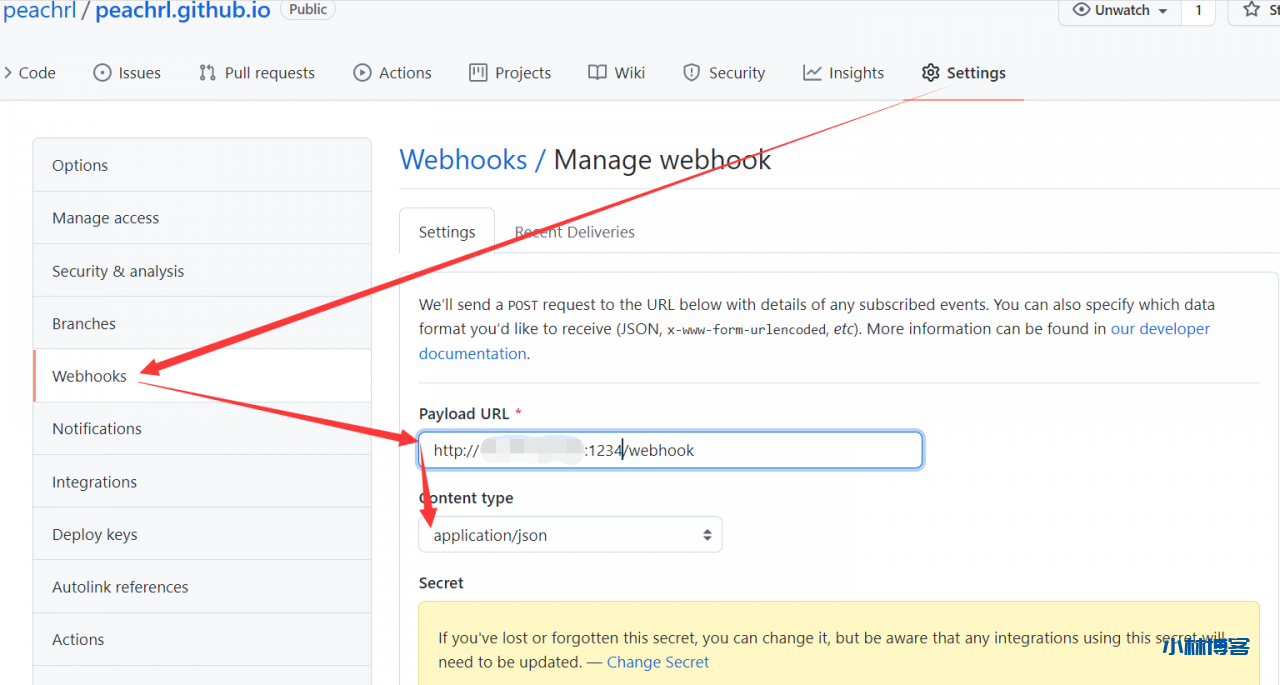The image size is (1280, 685).
Task: Click the Wiki book icon
Action: [x=597, y=73]
